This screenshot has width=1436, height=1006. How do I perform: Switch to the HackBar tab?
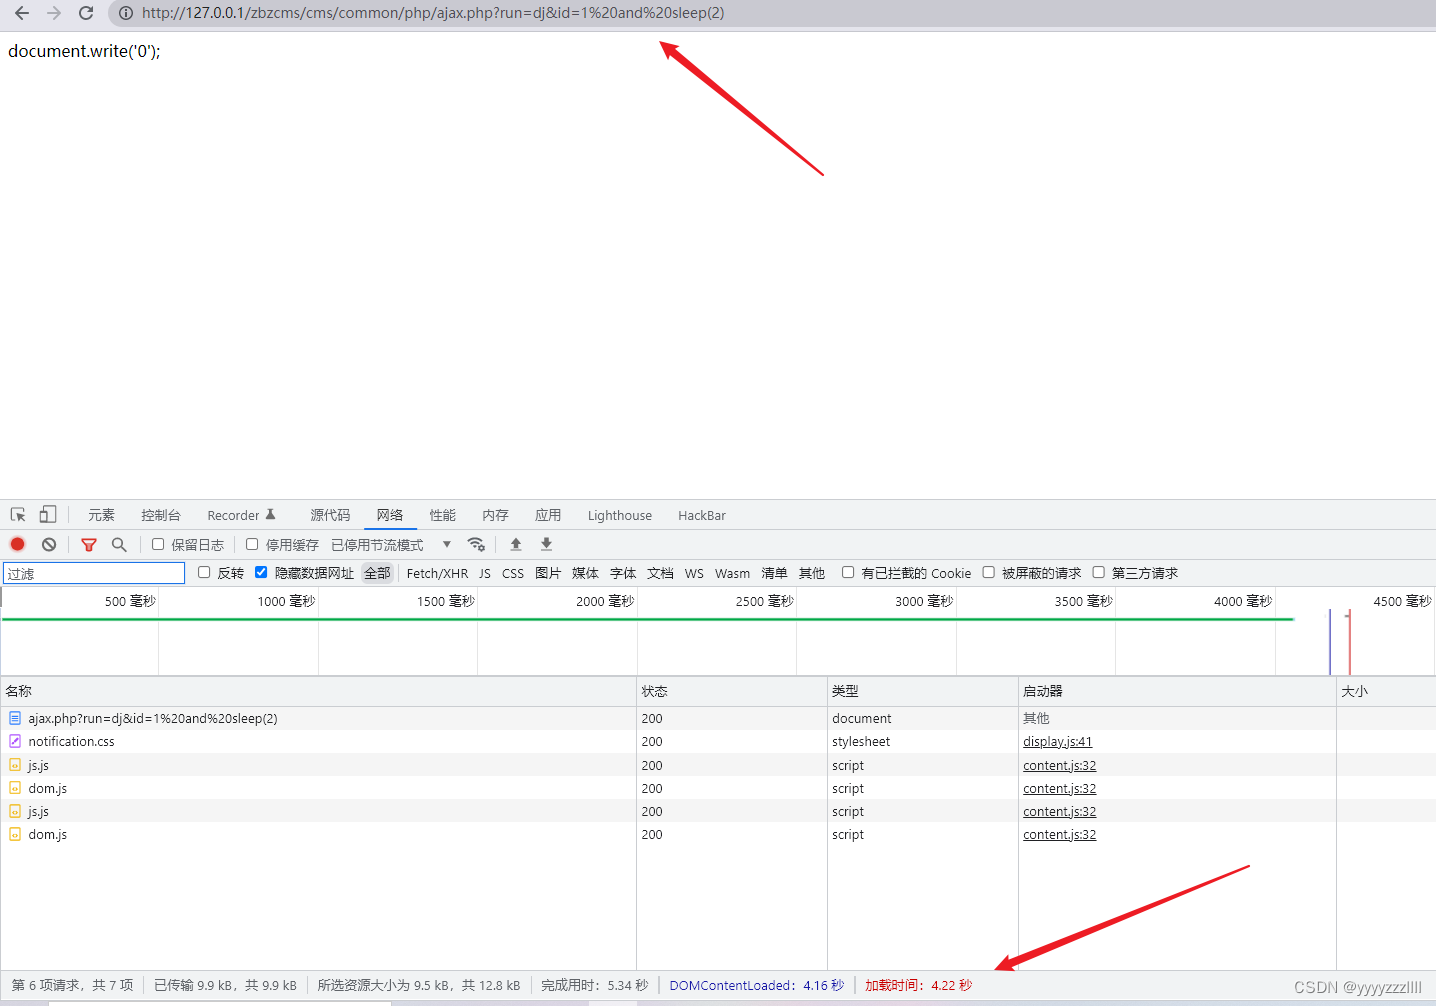point(702,515)
